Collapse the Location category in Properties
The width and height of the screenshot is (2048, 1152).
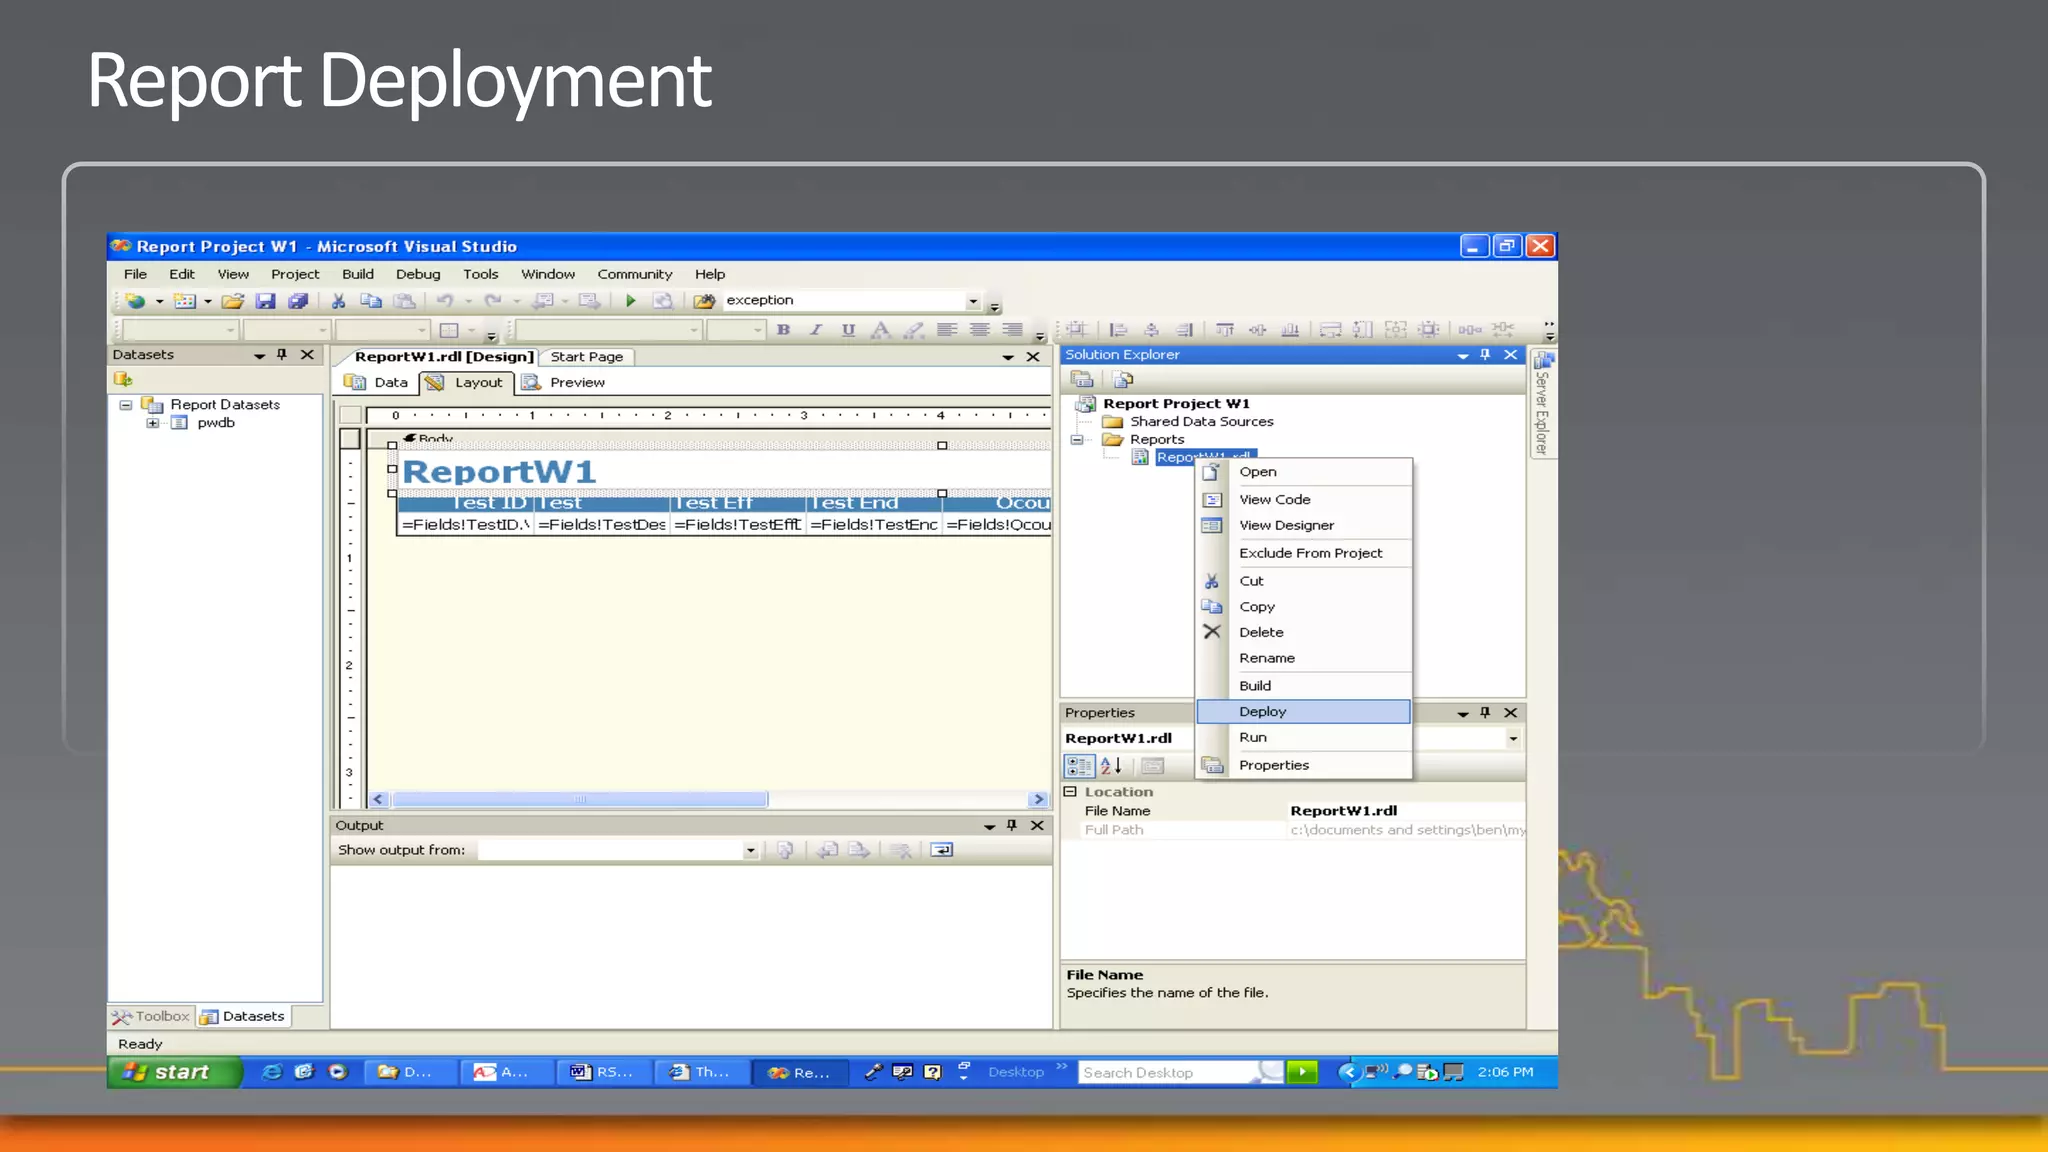coord(1070,792)
